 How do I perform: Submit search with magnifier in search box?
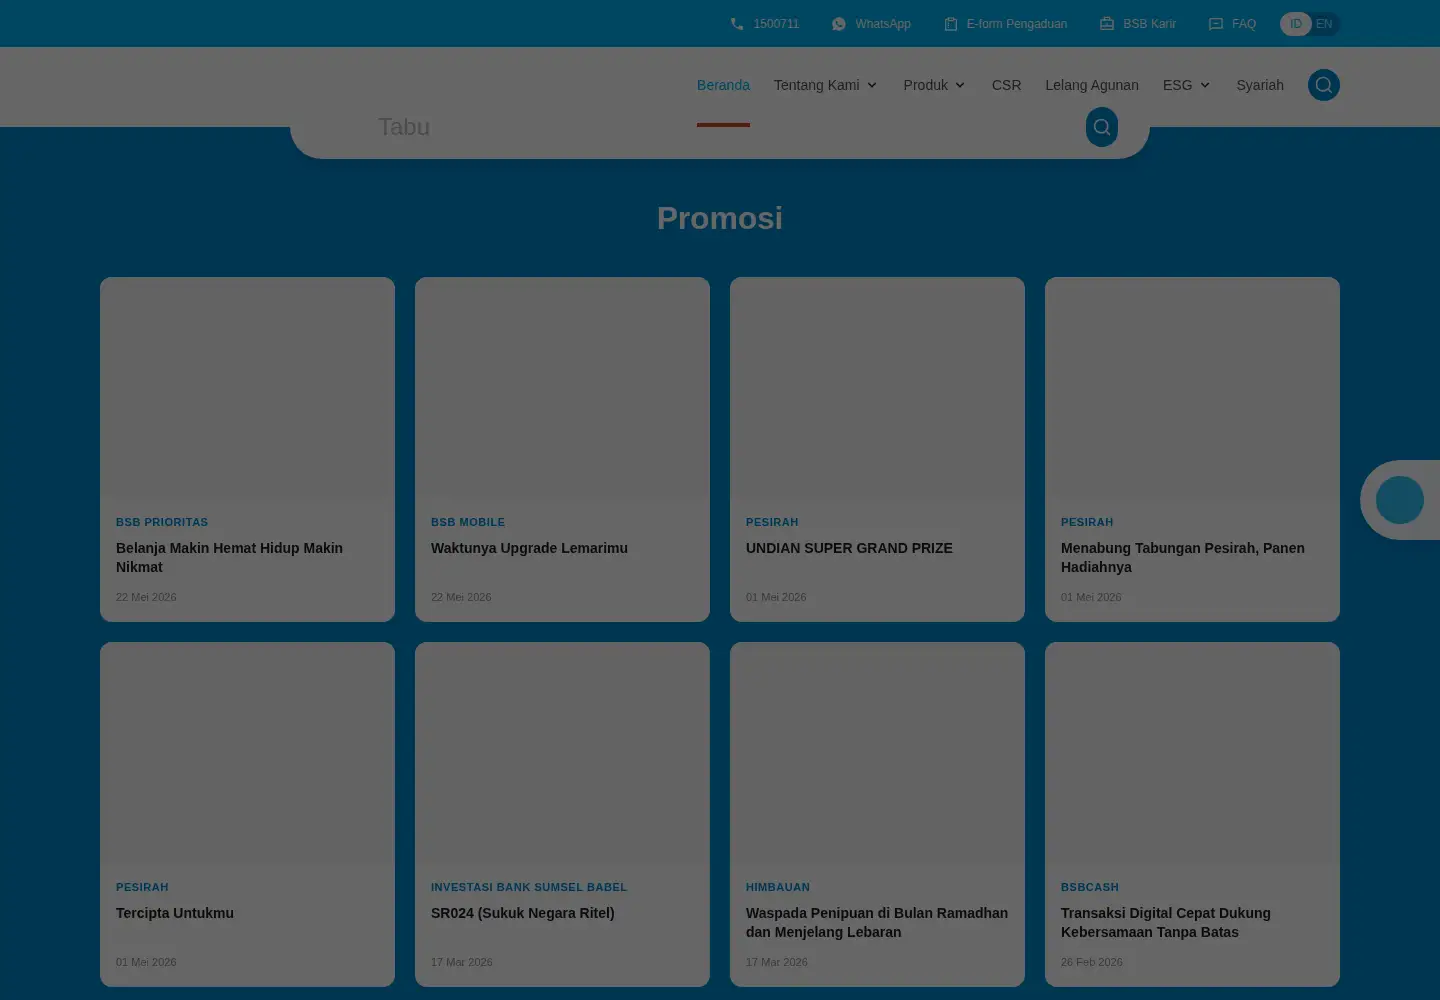(x=1102, y=127)
